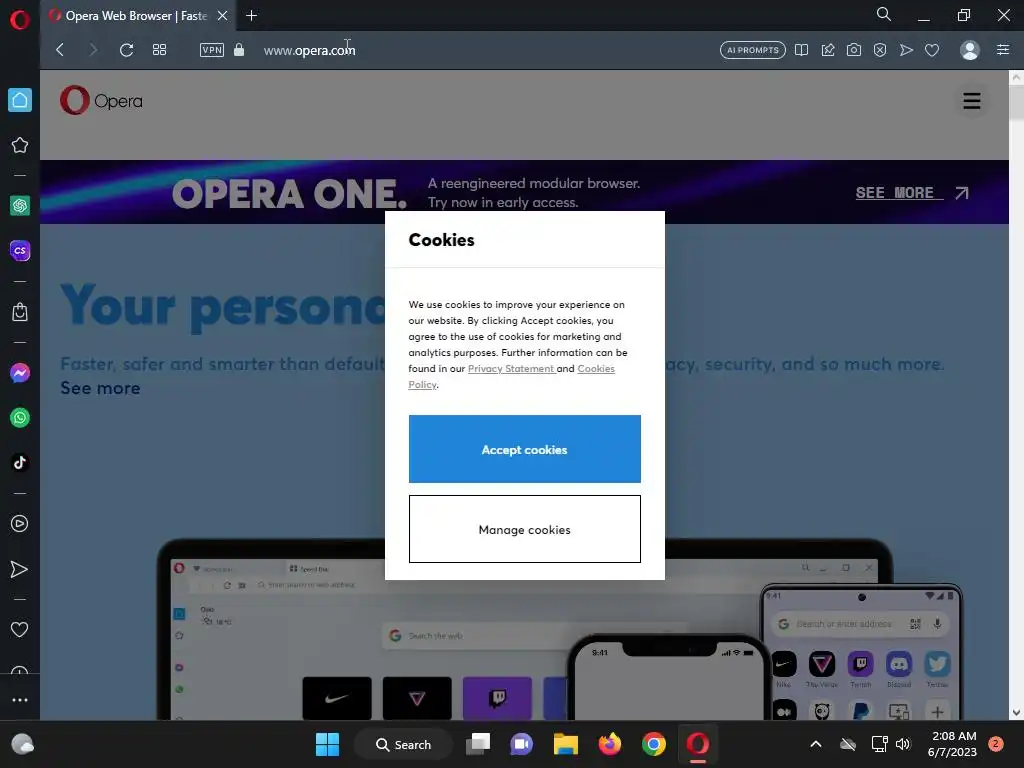1024x768 pixels.
Task: Click SEE MORE link in Opera One banner
Action: 912,193
